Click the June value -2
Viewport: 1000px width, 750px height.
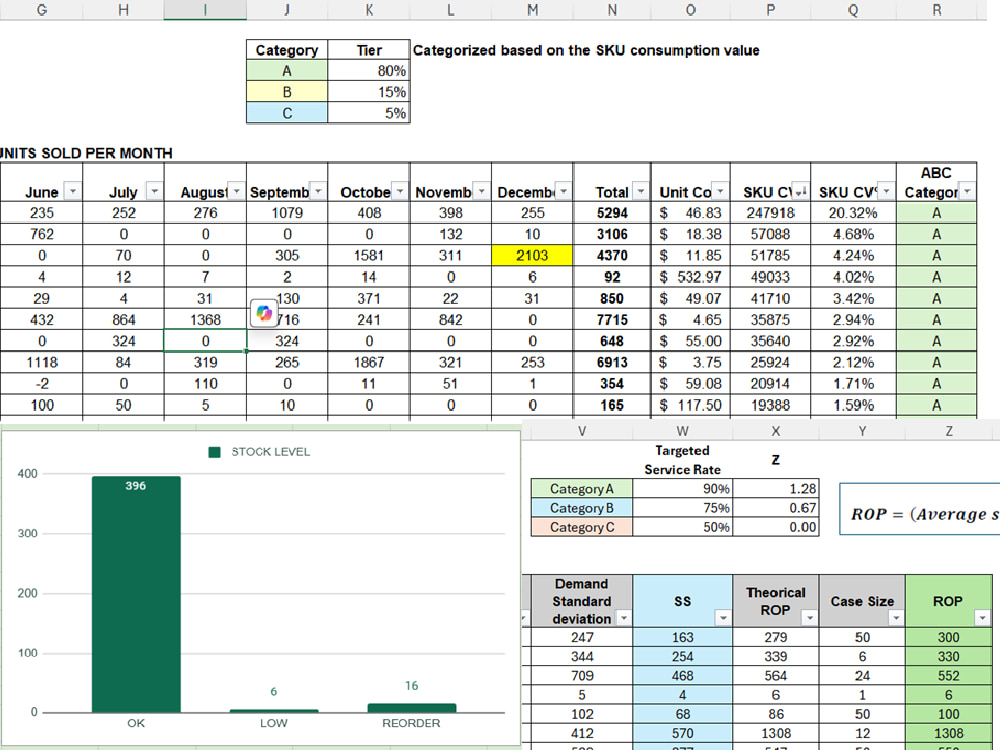click(x=41, y=383)
